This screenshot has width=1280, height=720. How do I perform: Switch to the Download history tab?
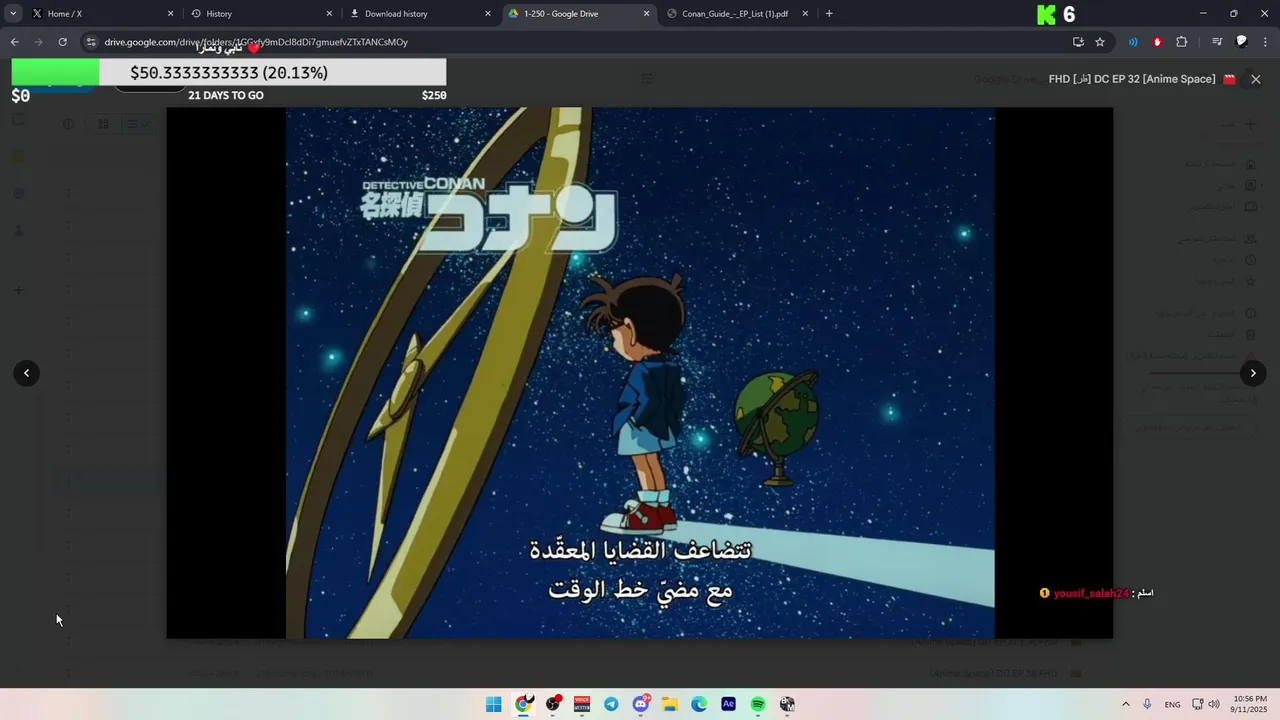[x=418, y=14]
